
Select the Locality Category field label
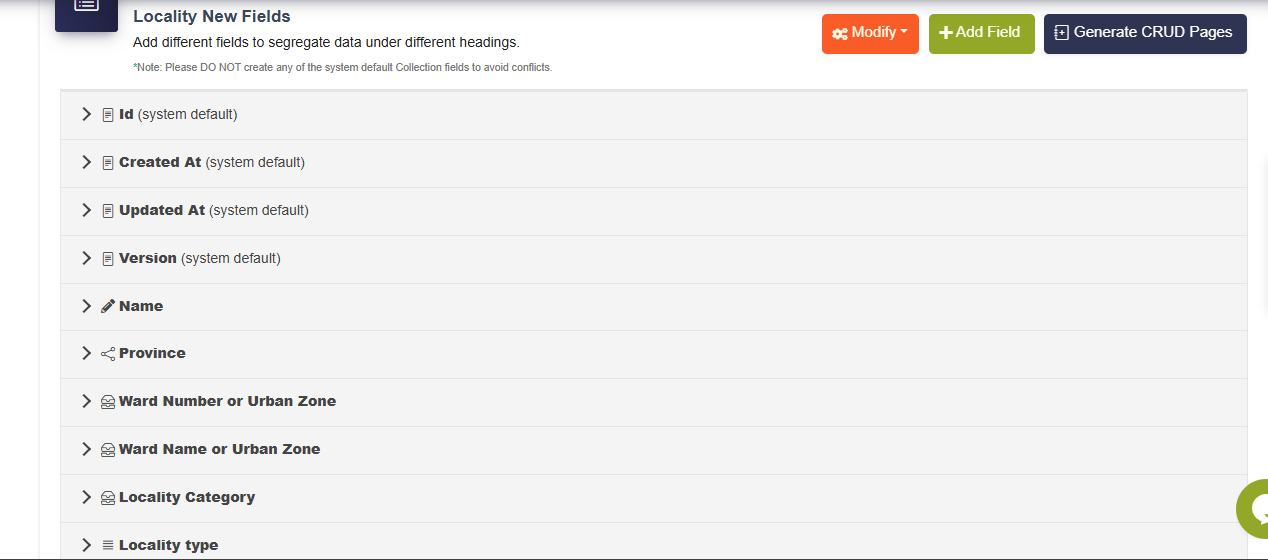187,498
